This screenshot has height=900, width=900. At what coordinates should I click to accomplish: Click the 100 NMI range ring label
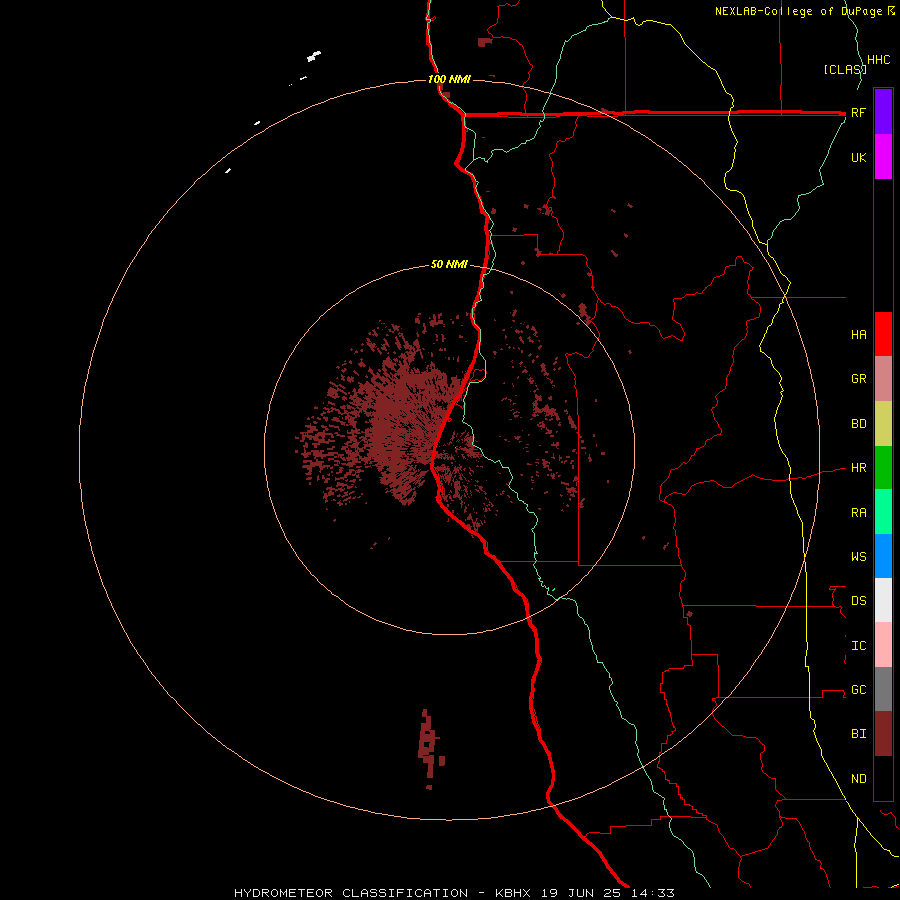pyautogui.click(x=449, y=79)
